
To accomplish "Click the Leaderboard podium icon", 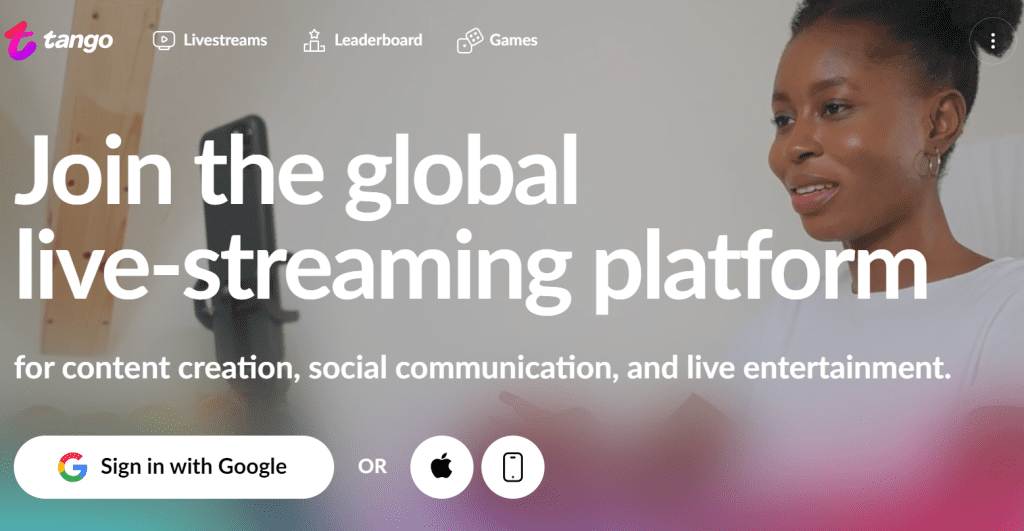I will (314, 40).
